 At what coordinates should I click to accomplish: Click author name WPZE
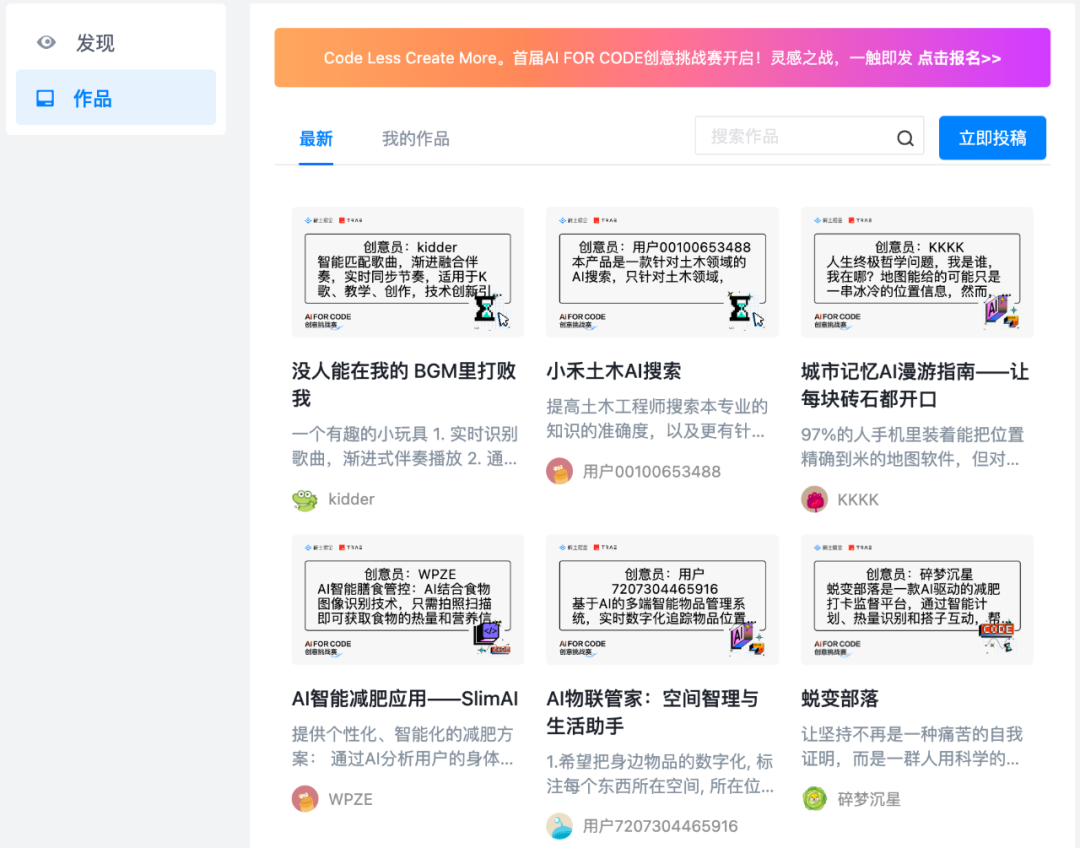351,799
